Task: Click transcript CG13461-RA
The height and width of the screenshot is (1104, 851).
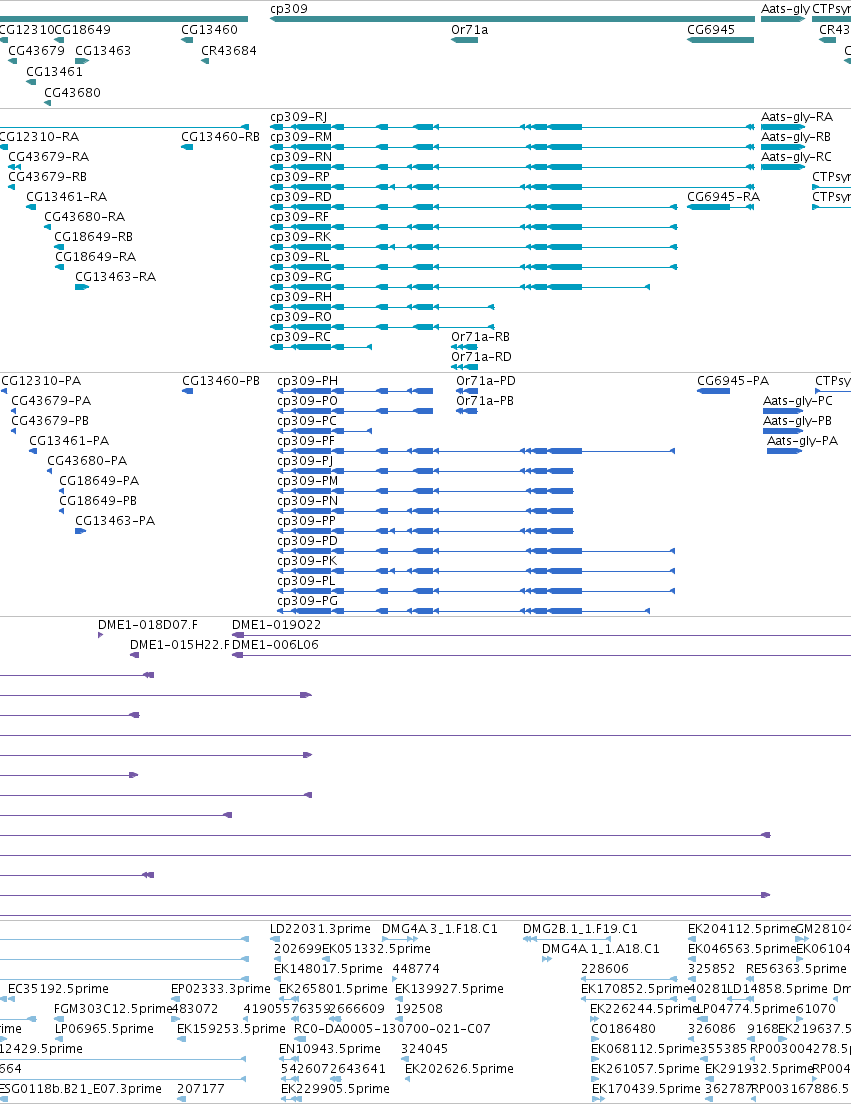Action: pyautogui.click(x=67, y=196)
